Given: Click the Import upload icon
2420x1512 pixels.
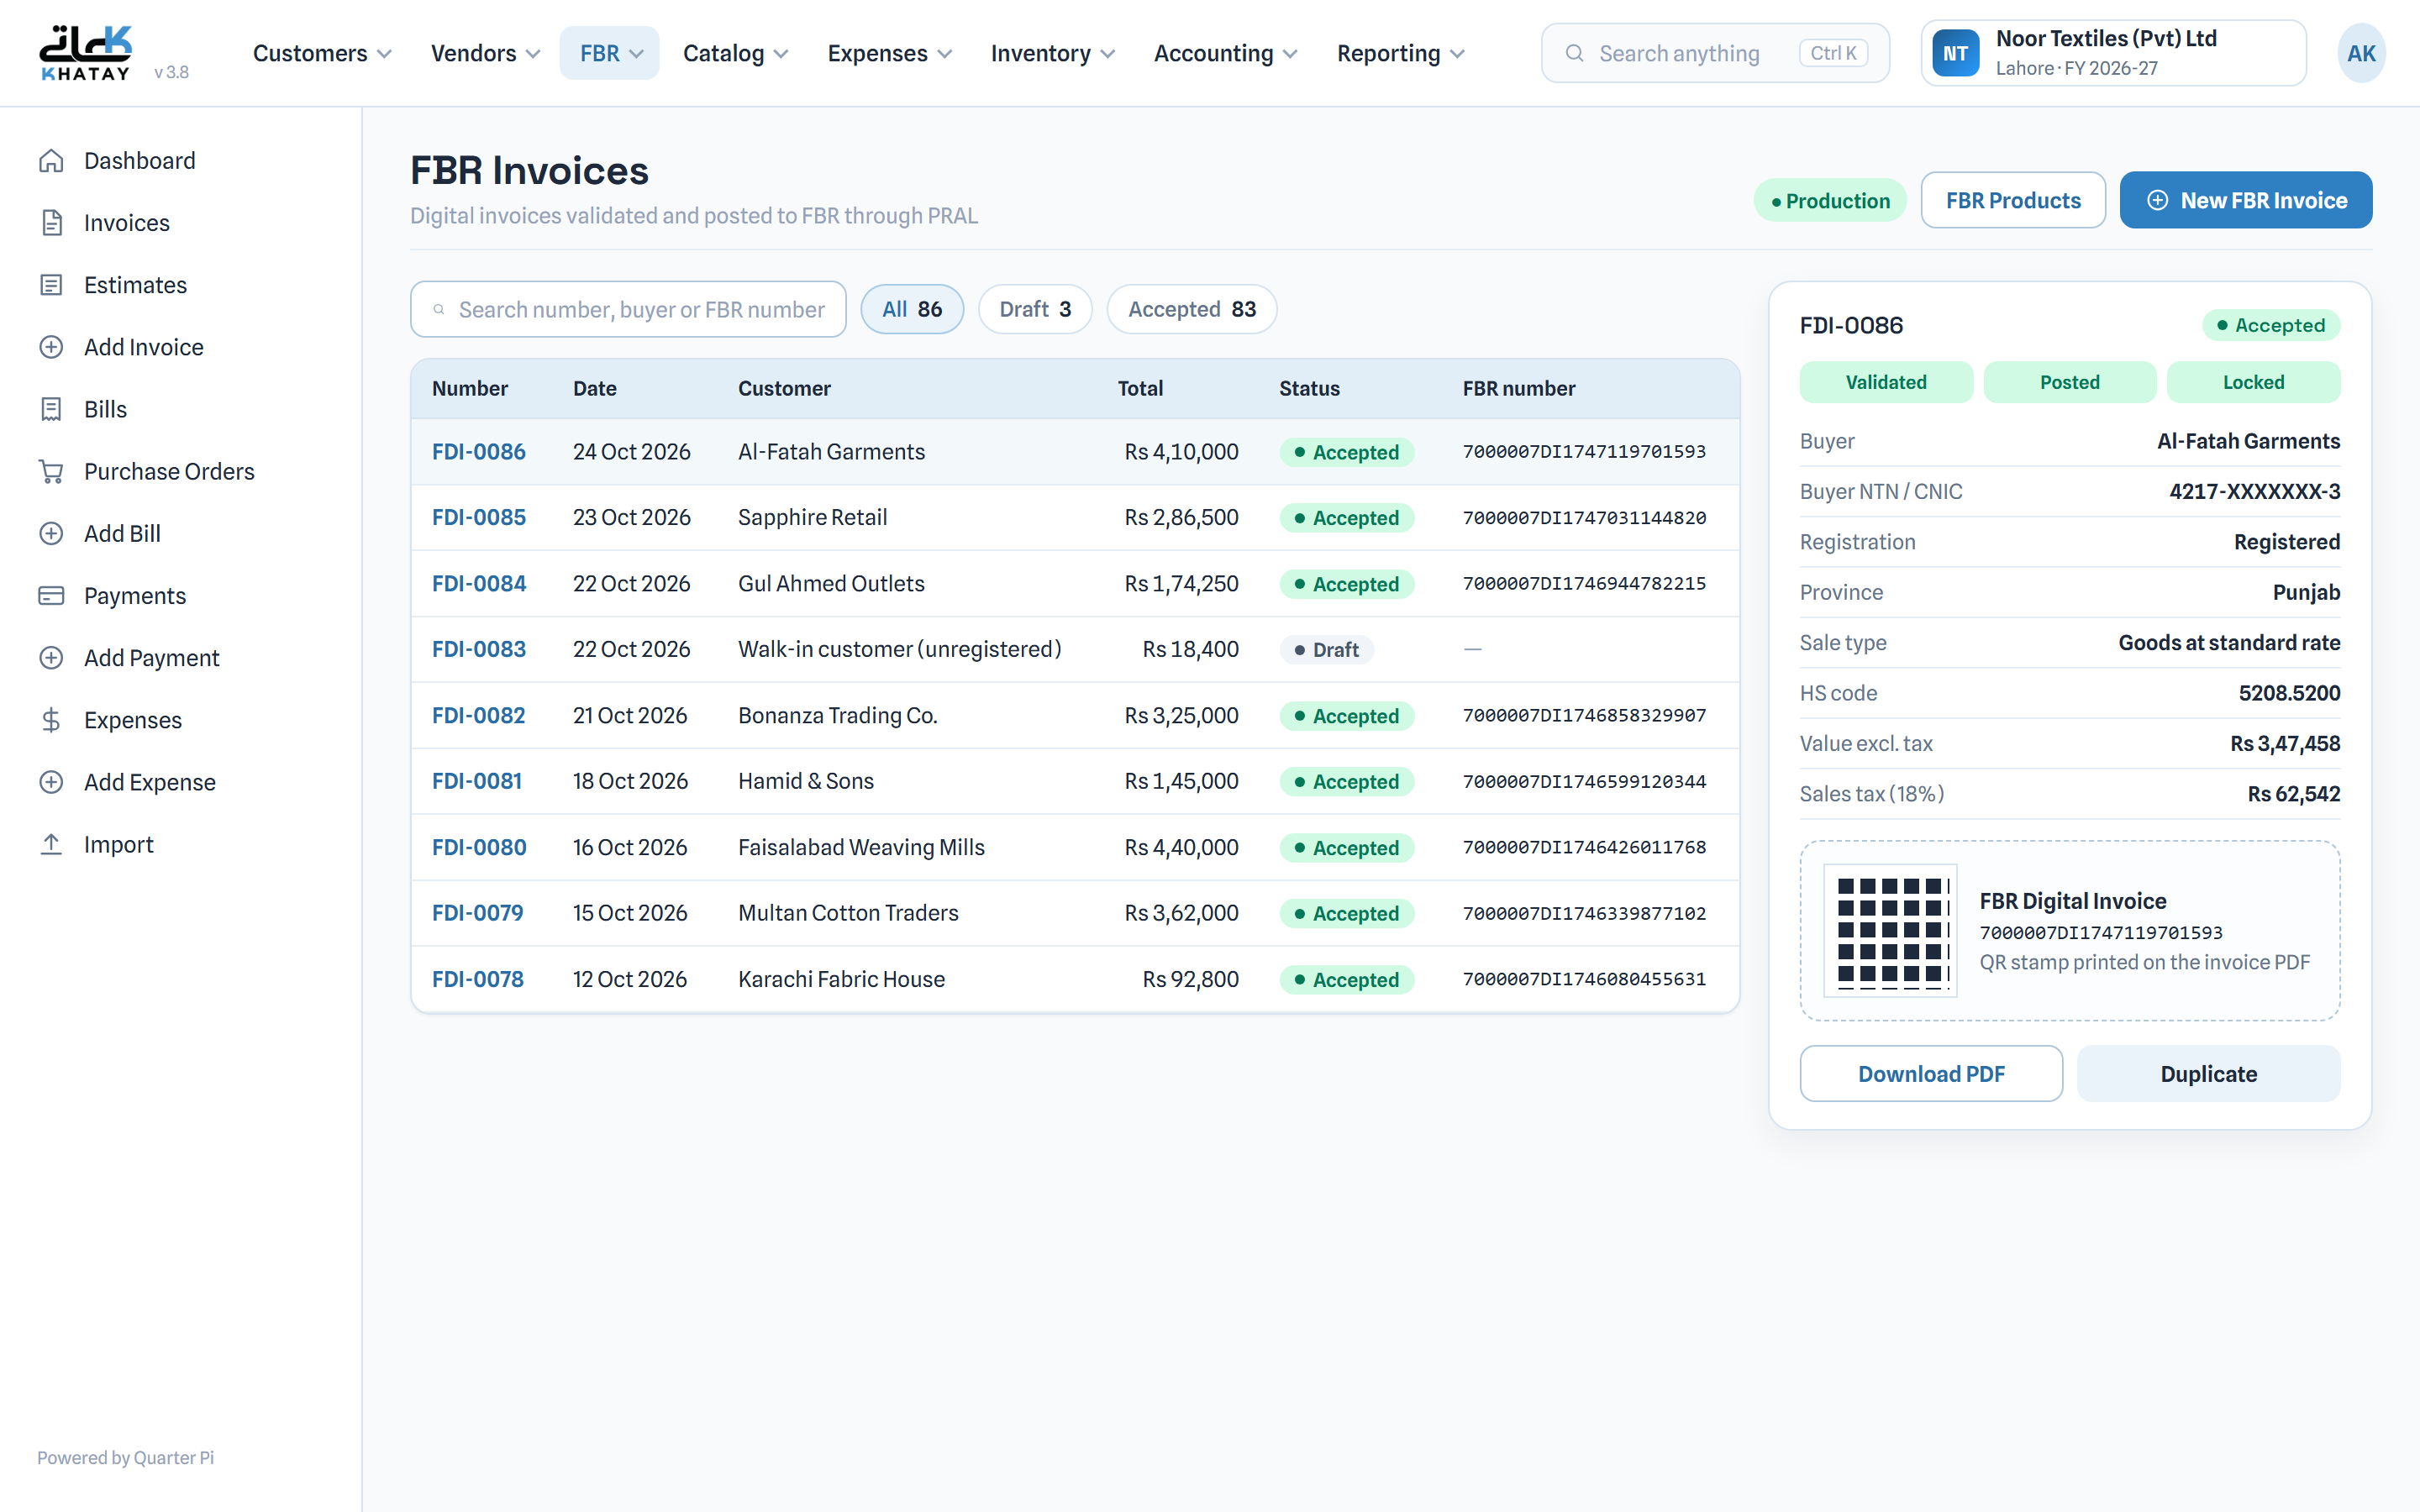Looking at the screenshot, I should point(51,844).
